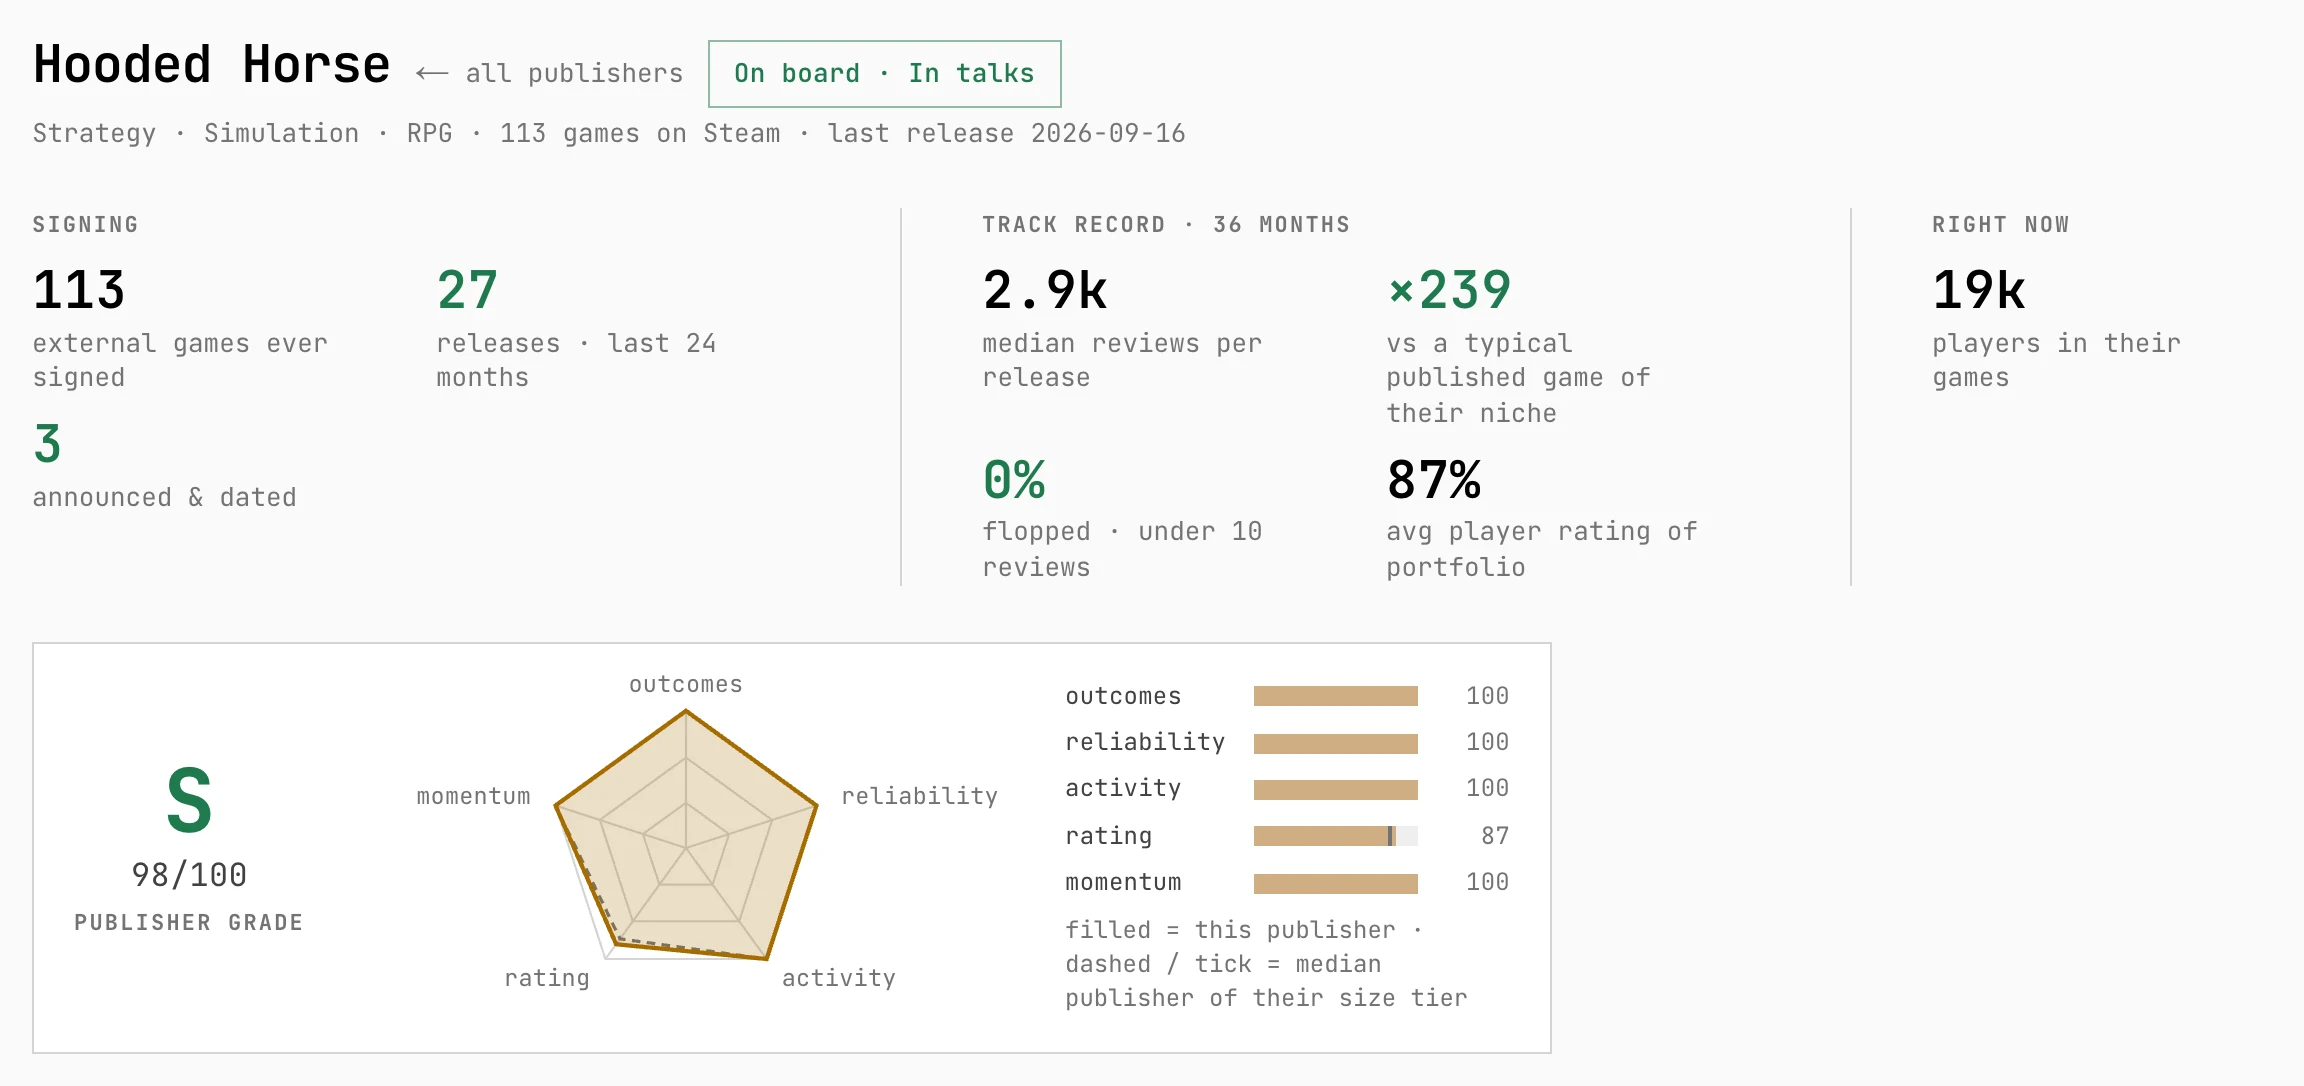
Task: Click the 'outcomes' radar chart axis label
Action: (x=686, y=684)
